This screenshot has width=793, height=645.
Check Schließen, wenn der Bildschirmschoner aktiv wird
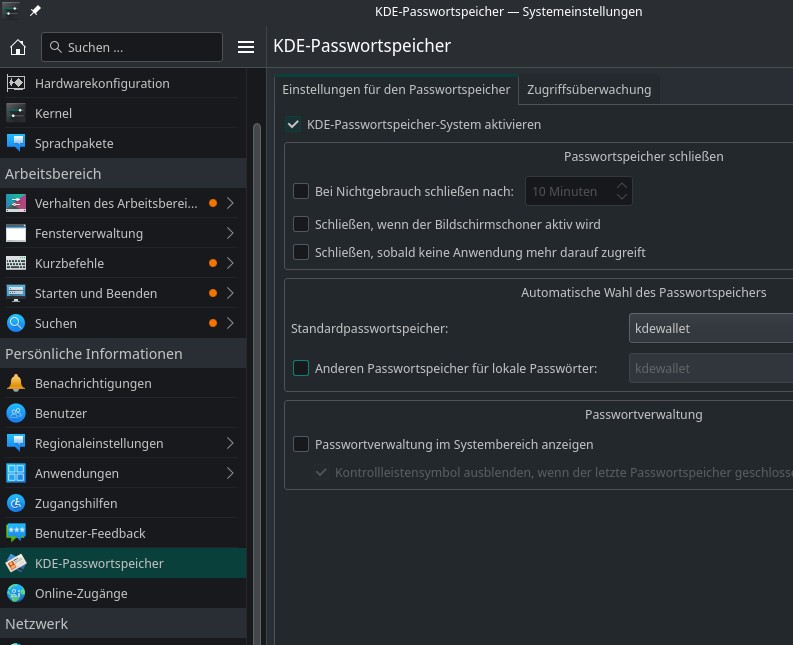[301, 224]
